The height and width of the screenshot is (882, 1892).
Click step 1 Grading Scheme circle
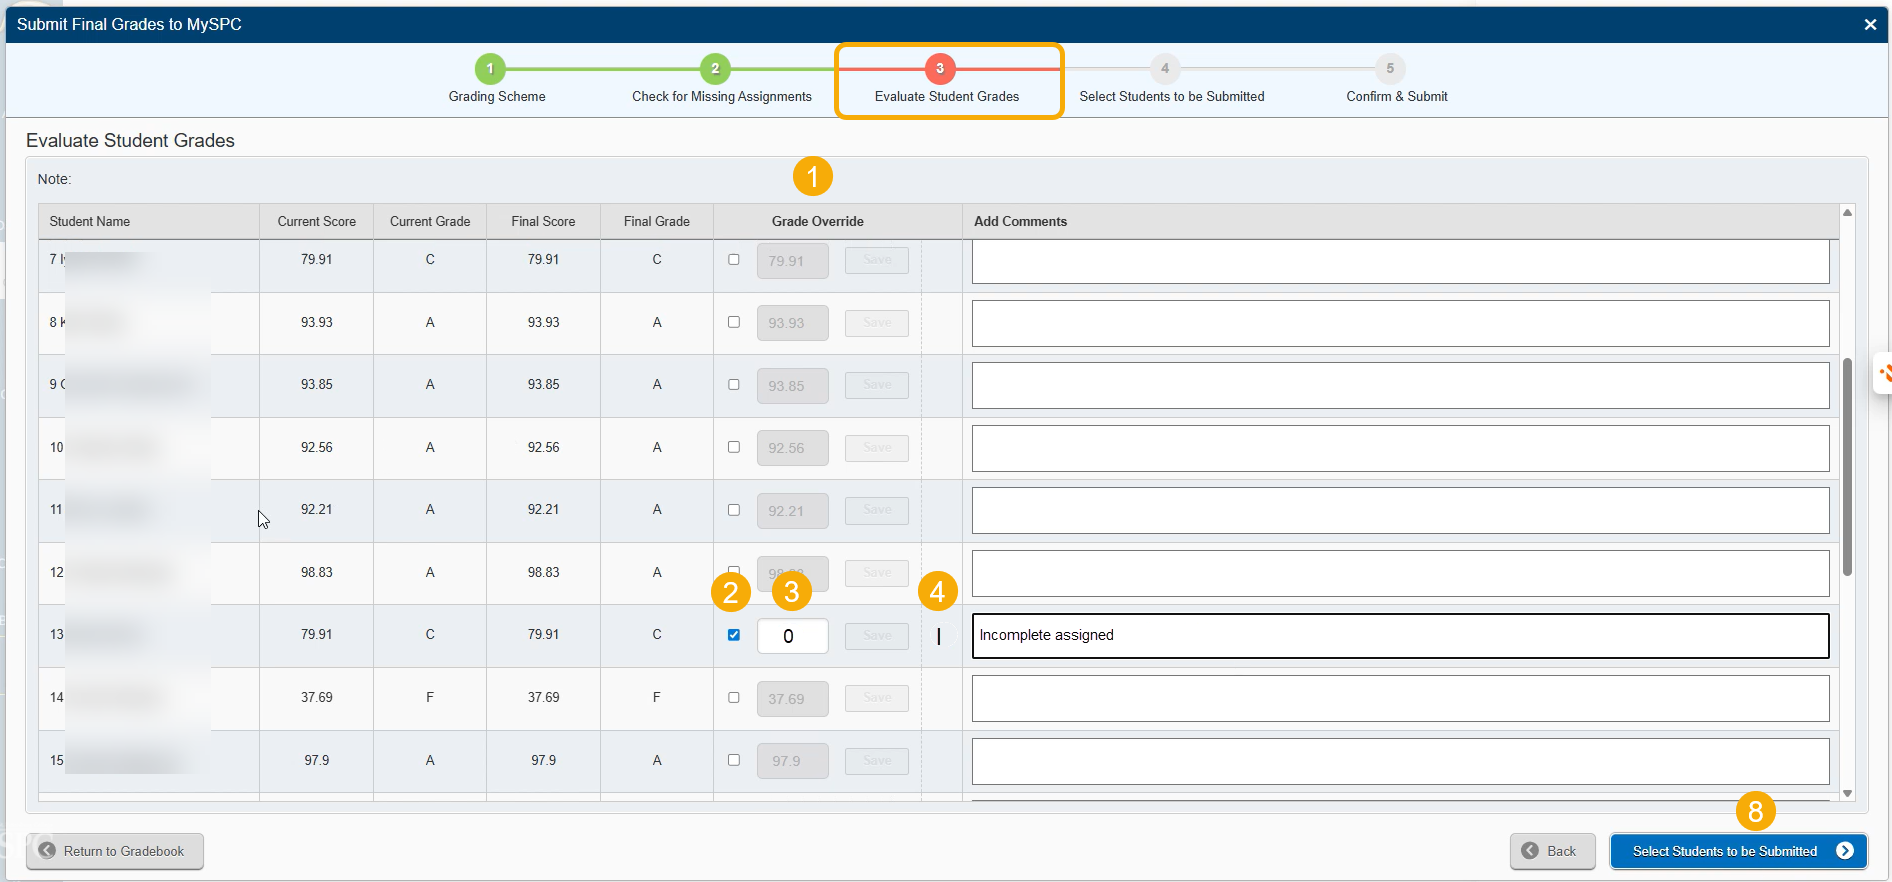(490, 69)
